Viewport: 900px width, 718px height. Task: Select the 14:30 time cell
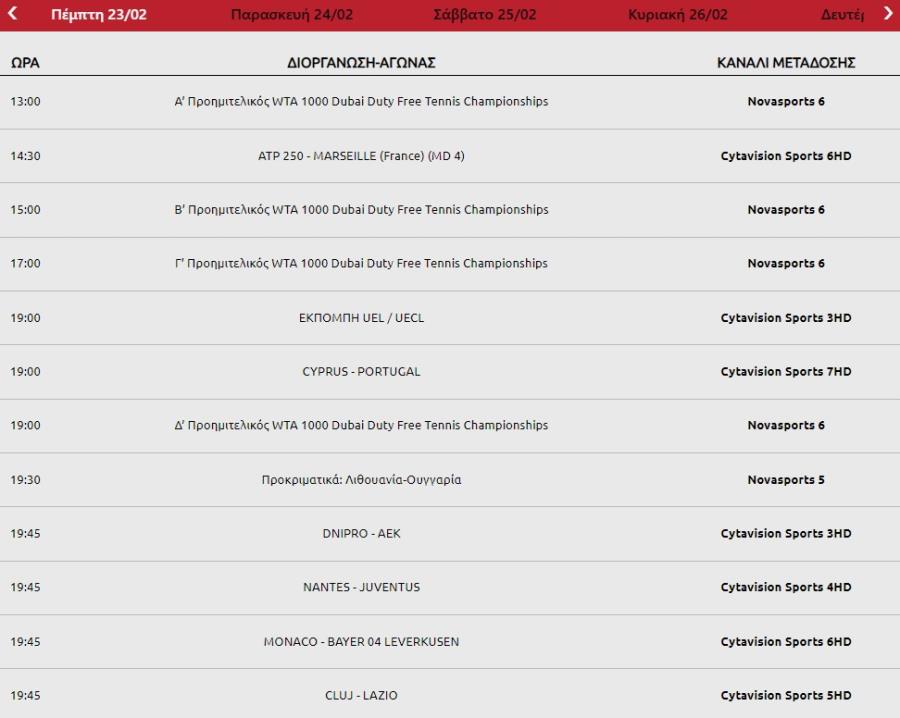(25, 156)
